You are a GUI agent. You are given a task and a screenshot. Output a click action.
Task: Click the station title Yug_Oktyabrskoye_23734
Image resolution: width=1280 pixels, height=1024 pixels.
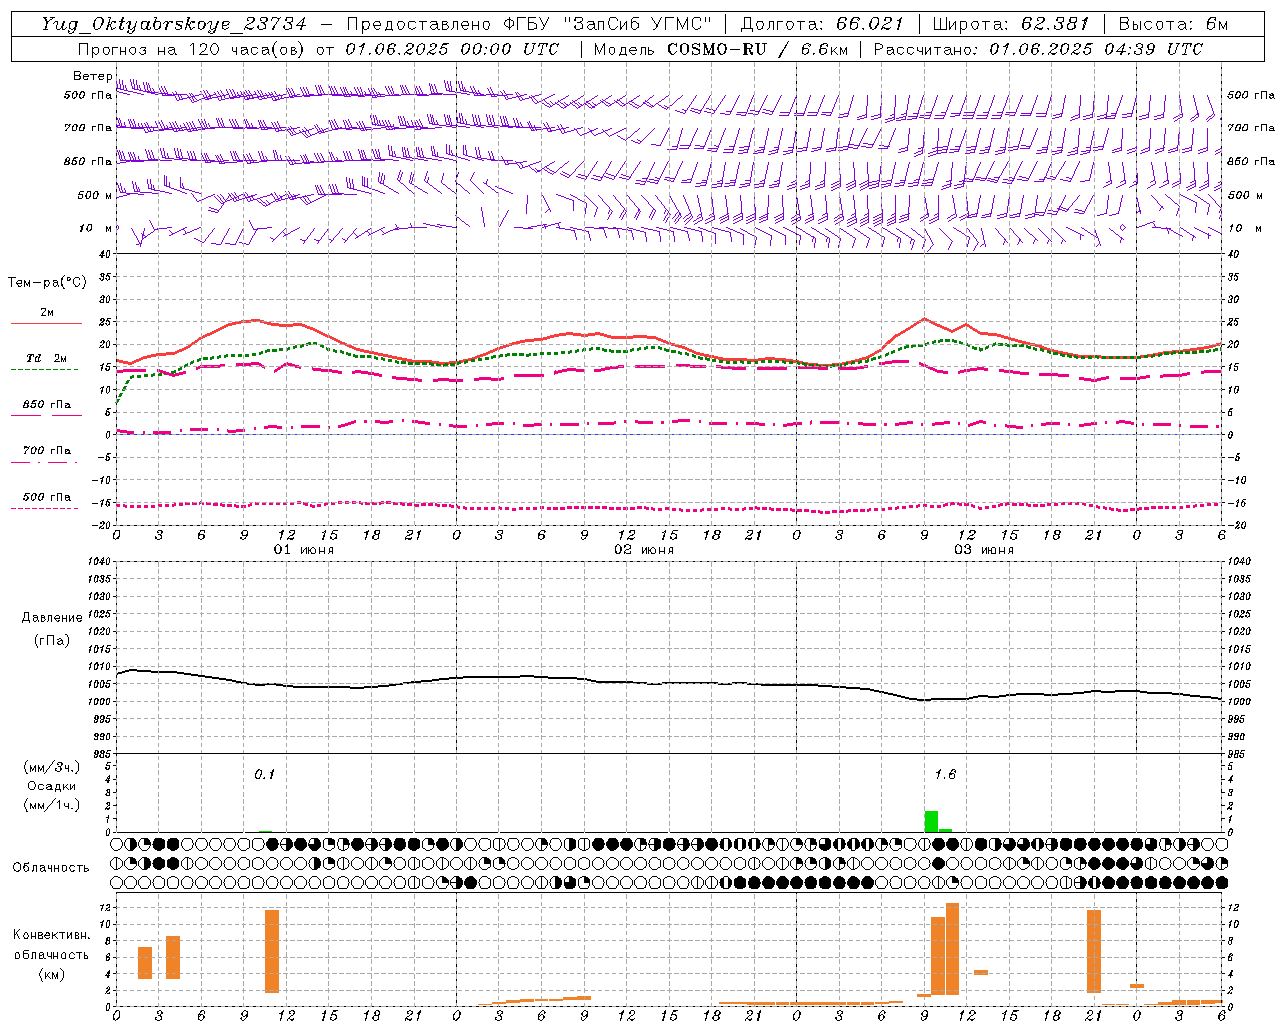[173, 24]
